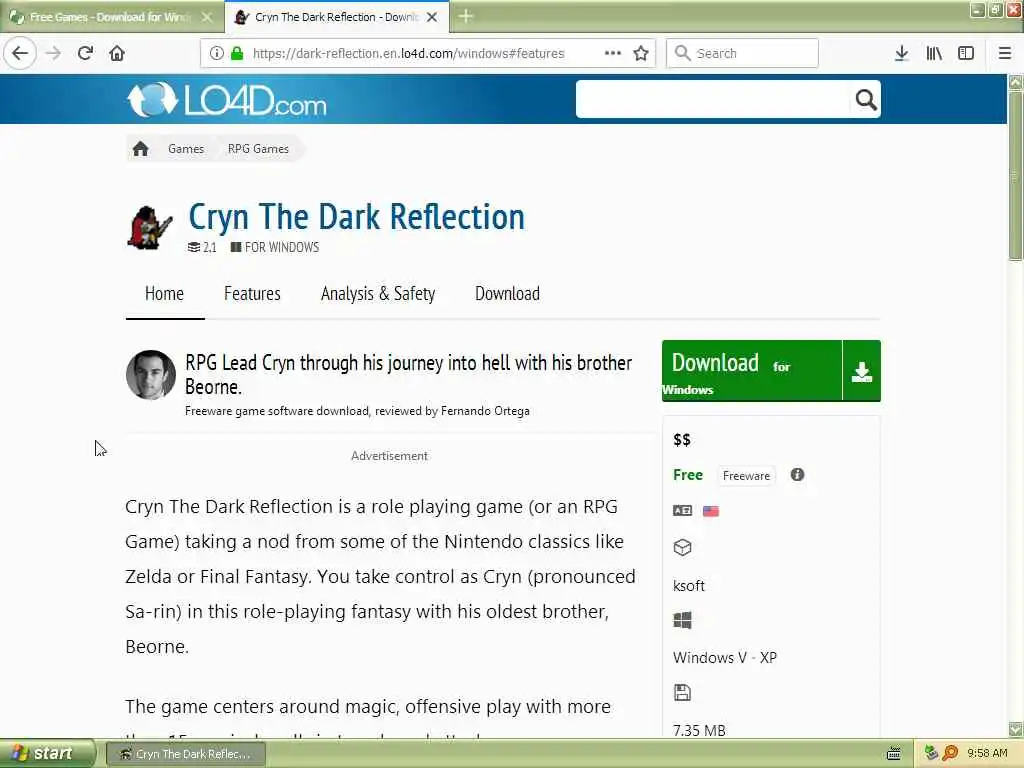This screenshot has width=1024, height=768.
Task: Click the breadcrumb home icon
Action: point(140,149)
